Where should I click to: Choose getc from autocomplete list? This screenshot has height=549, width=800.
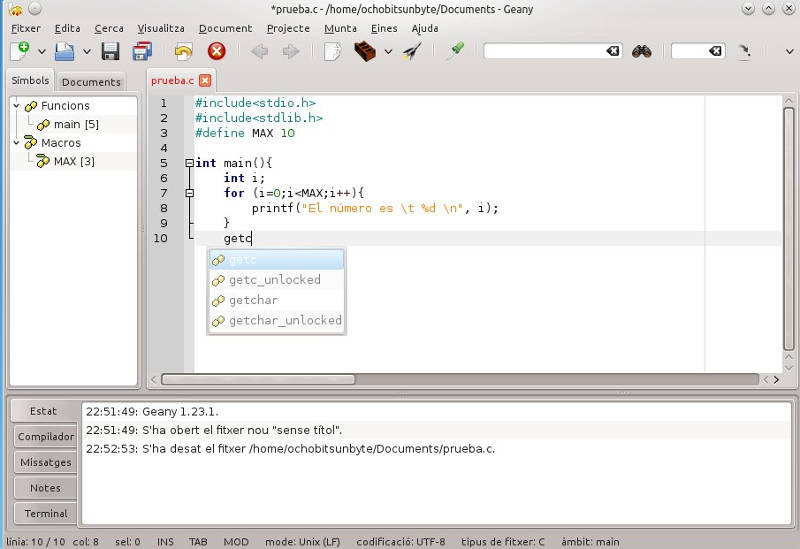pyautogui.click(x=277, y=260)
